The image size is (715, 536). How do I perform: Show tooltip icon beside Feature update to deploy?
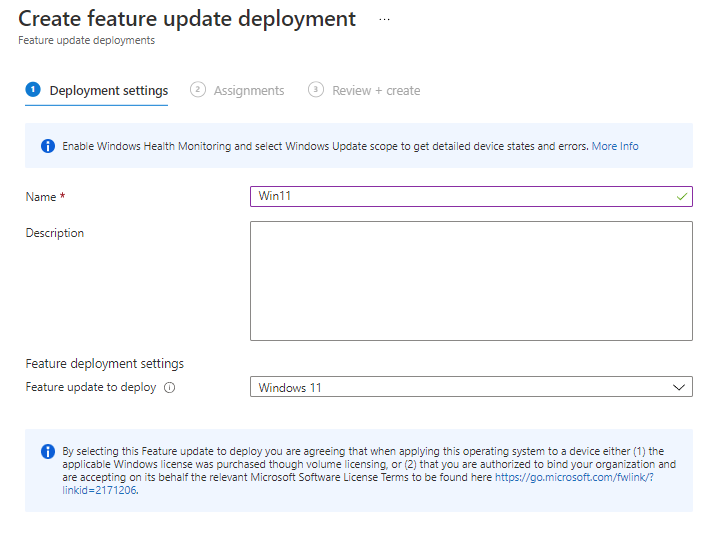(169, 388)
